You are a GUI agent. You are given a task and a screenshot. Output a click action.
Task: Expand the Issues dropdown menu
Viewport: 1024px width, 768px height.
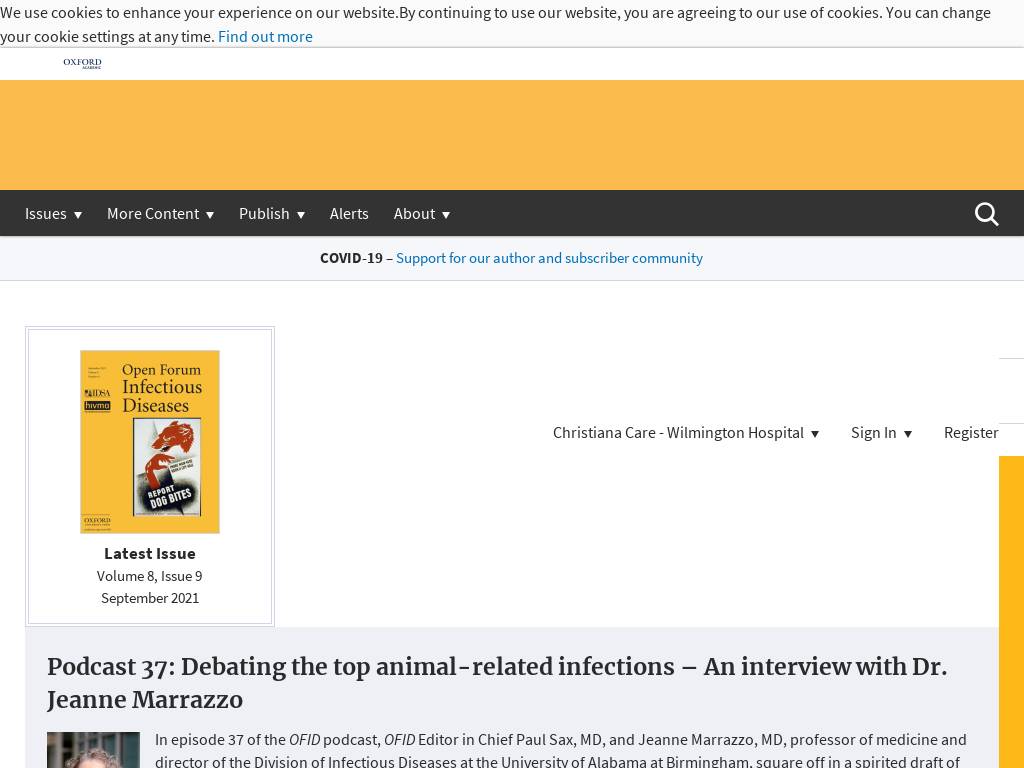[x=53, y=214]
